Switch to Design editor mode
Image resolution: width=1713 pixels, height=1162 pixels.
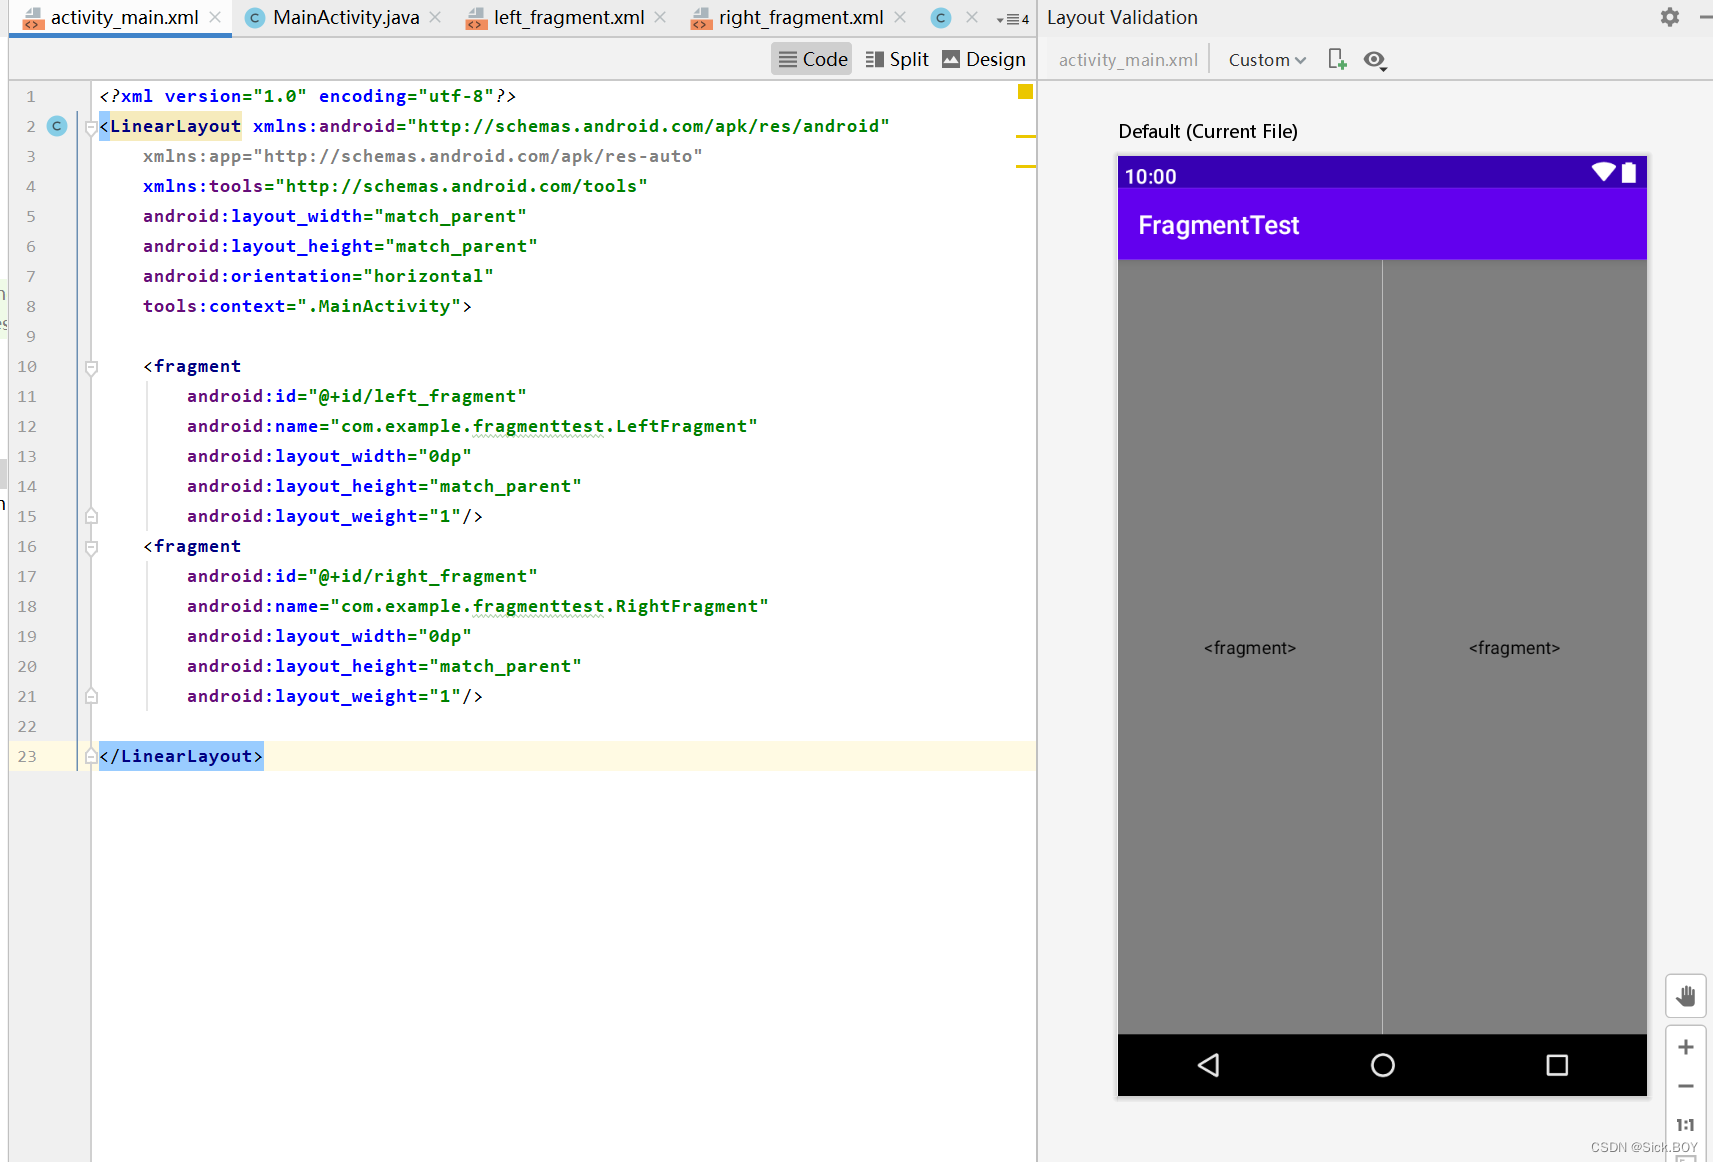pos(983,58)
